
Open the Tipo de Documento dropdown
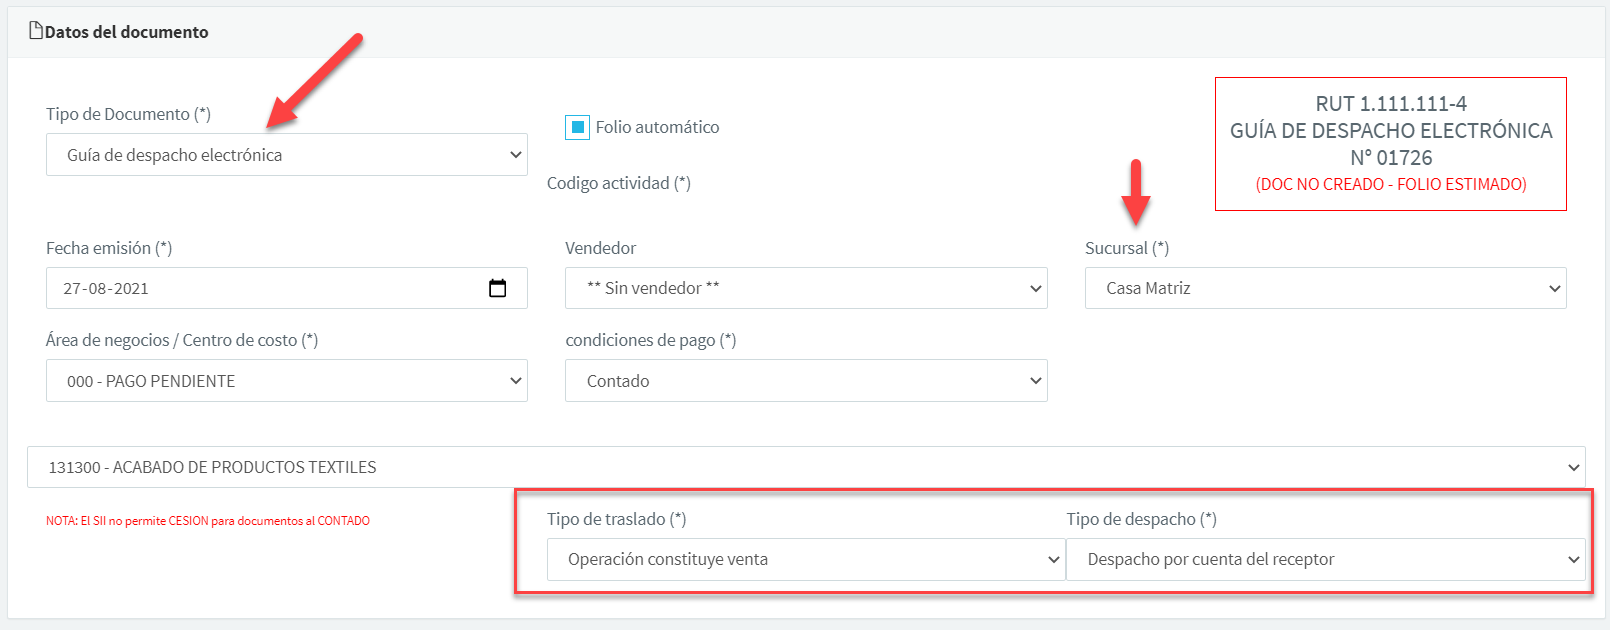point(286,155)
